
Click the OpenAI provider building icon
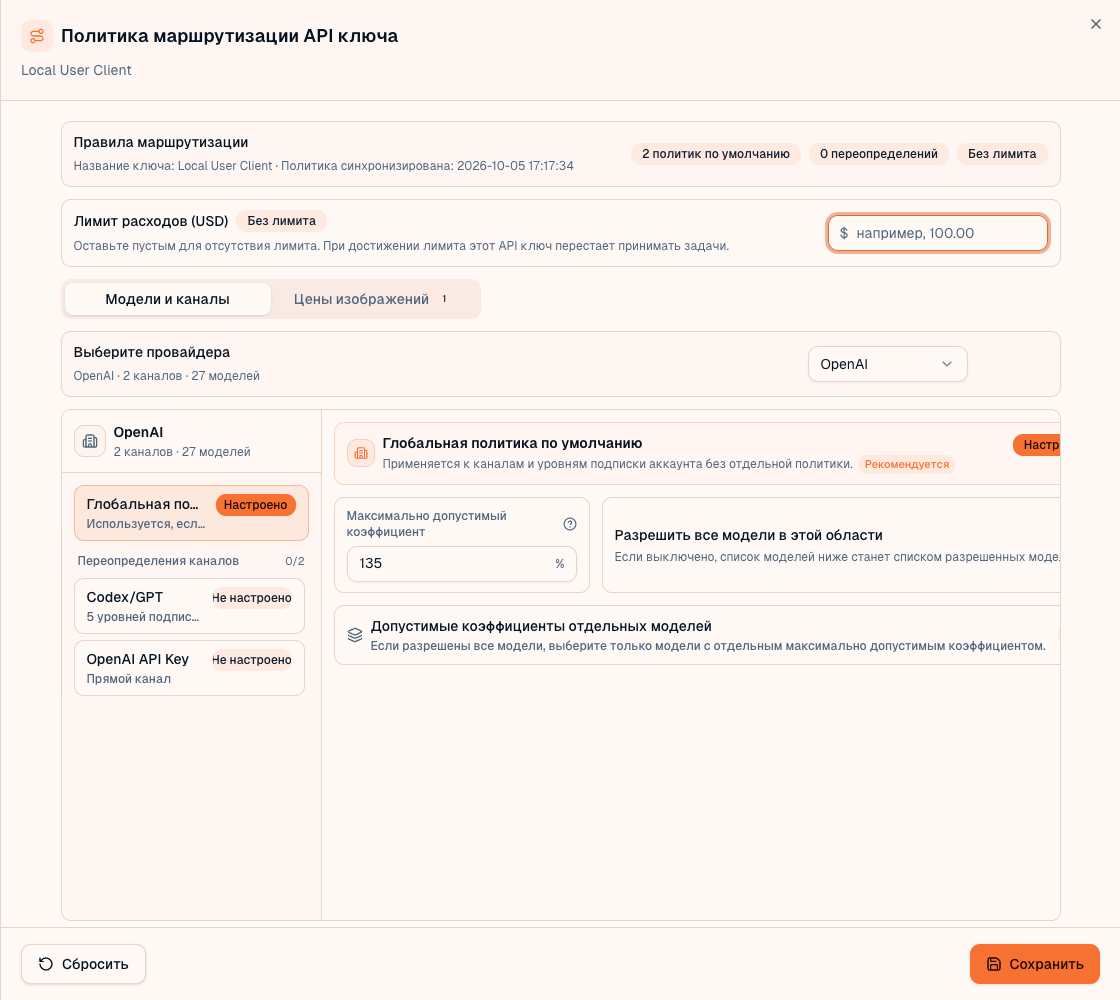coord(90,441)
